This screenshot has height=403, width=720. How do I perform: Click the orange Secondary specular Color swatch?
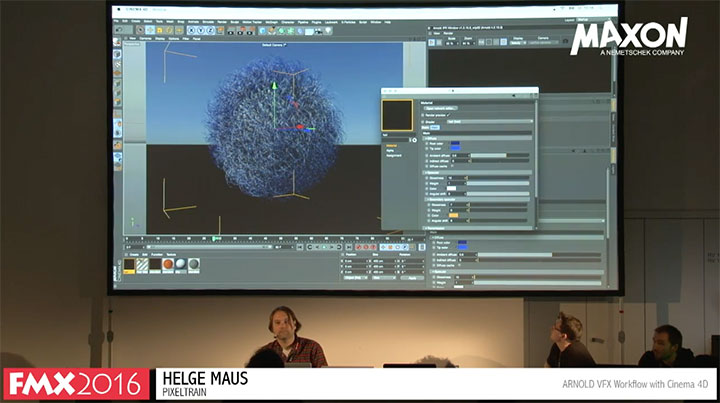pos(453,215)
